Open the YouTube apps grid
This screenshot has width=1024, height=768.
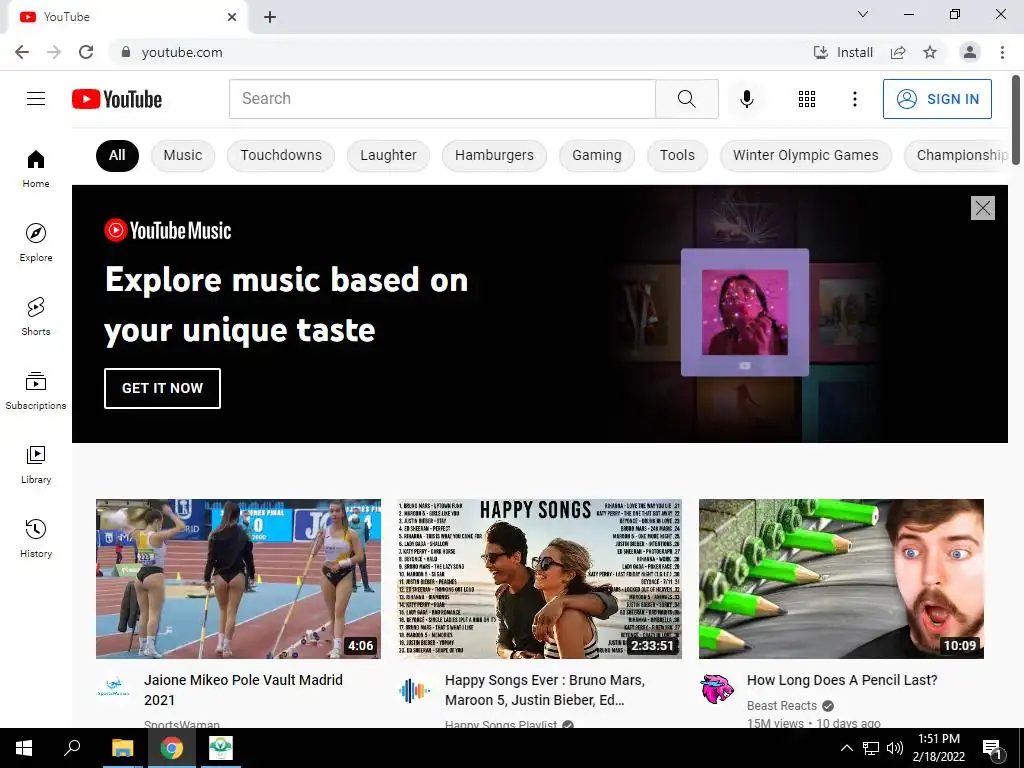(807, 99)
